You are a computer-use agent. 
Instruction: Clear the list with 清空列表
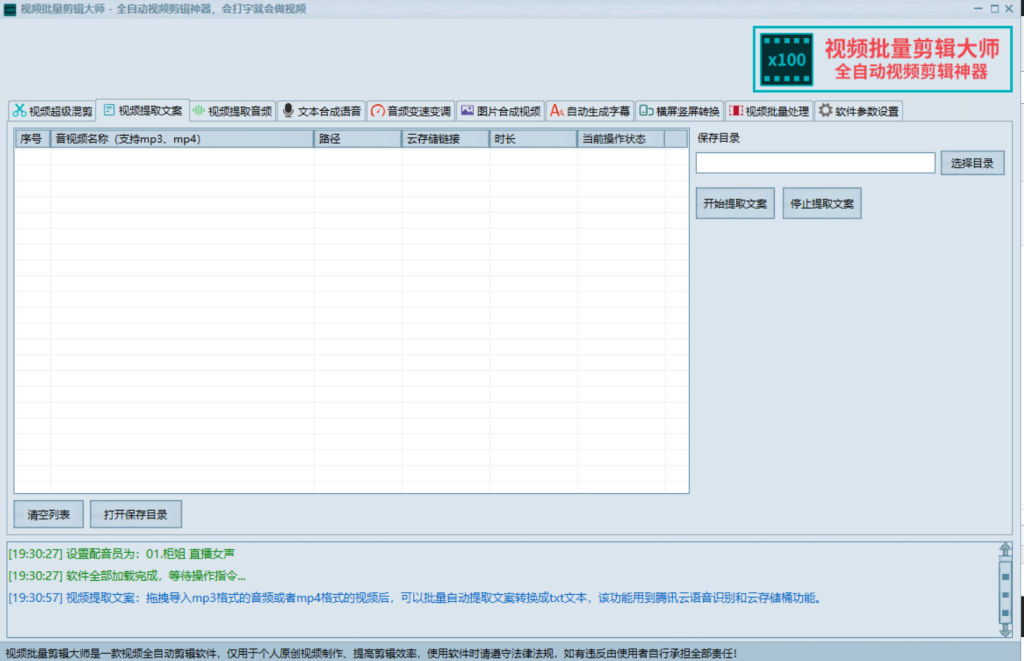[48, 514]
